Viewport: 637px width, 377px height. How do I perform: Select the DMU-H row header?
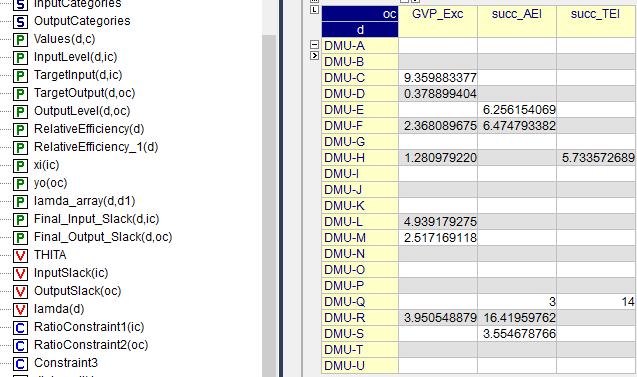[x=360, y=158]
